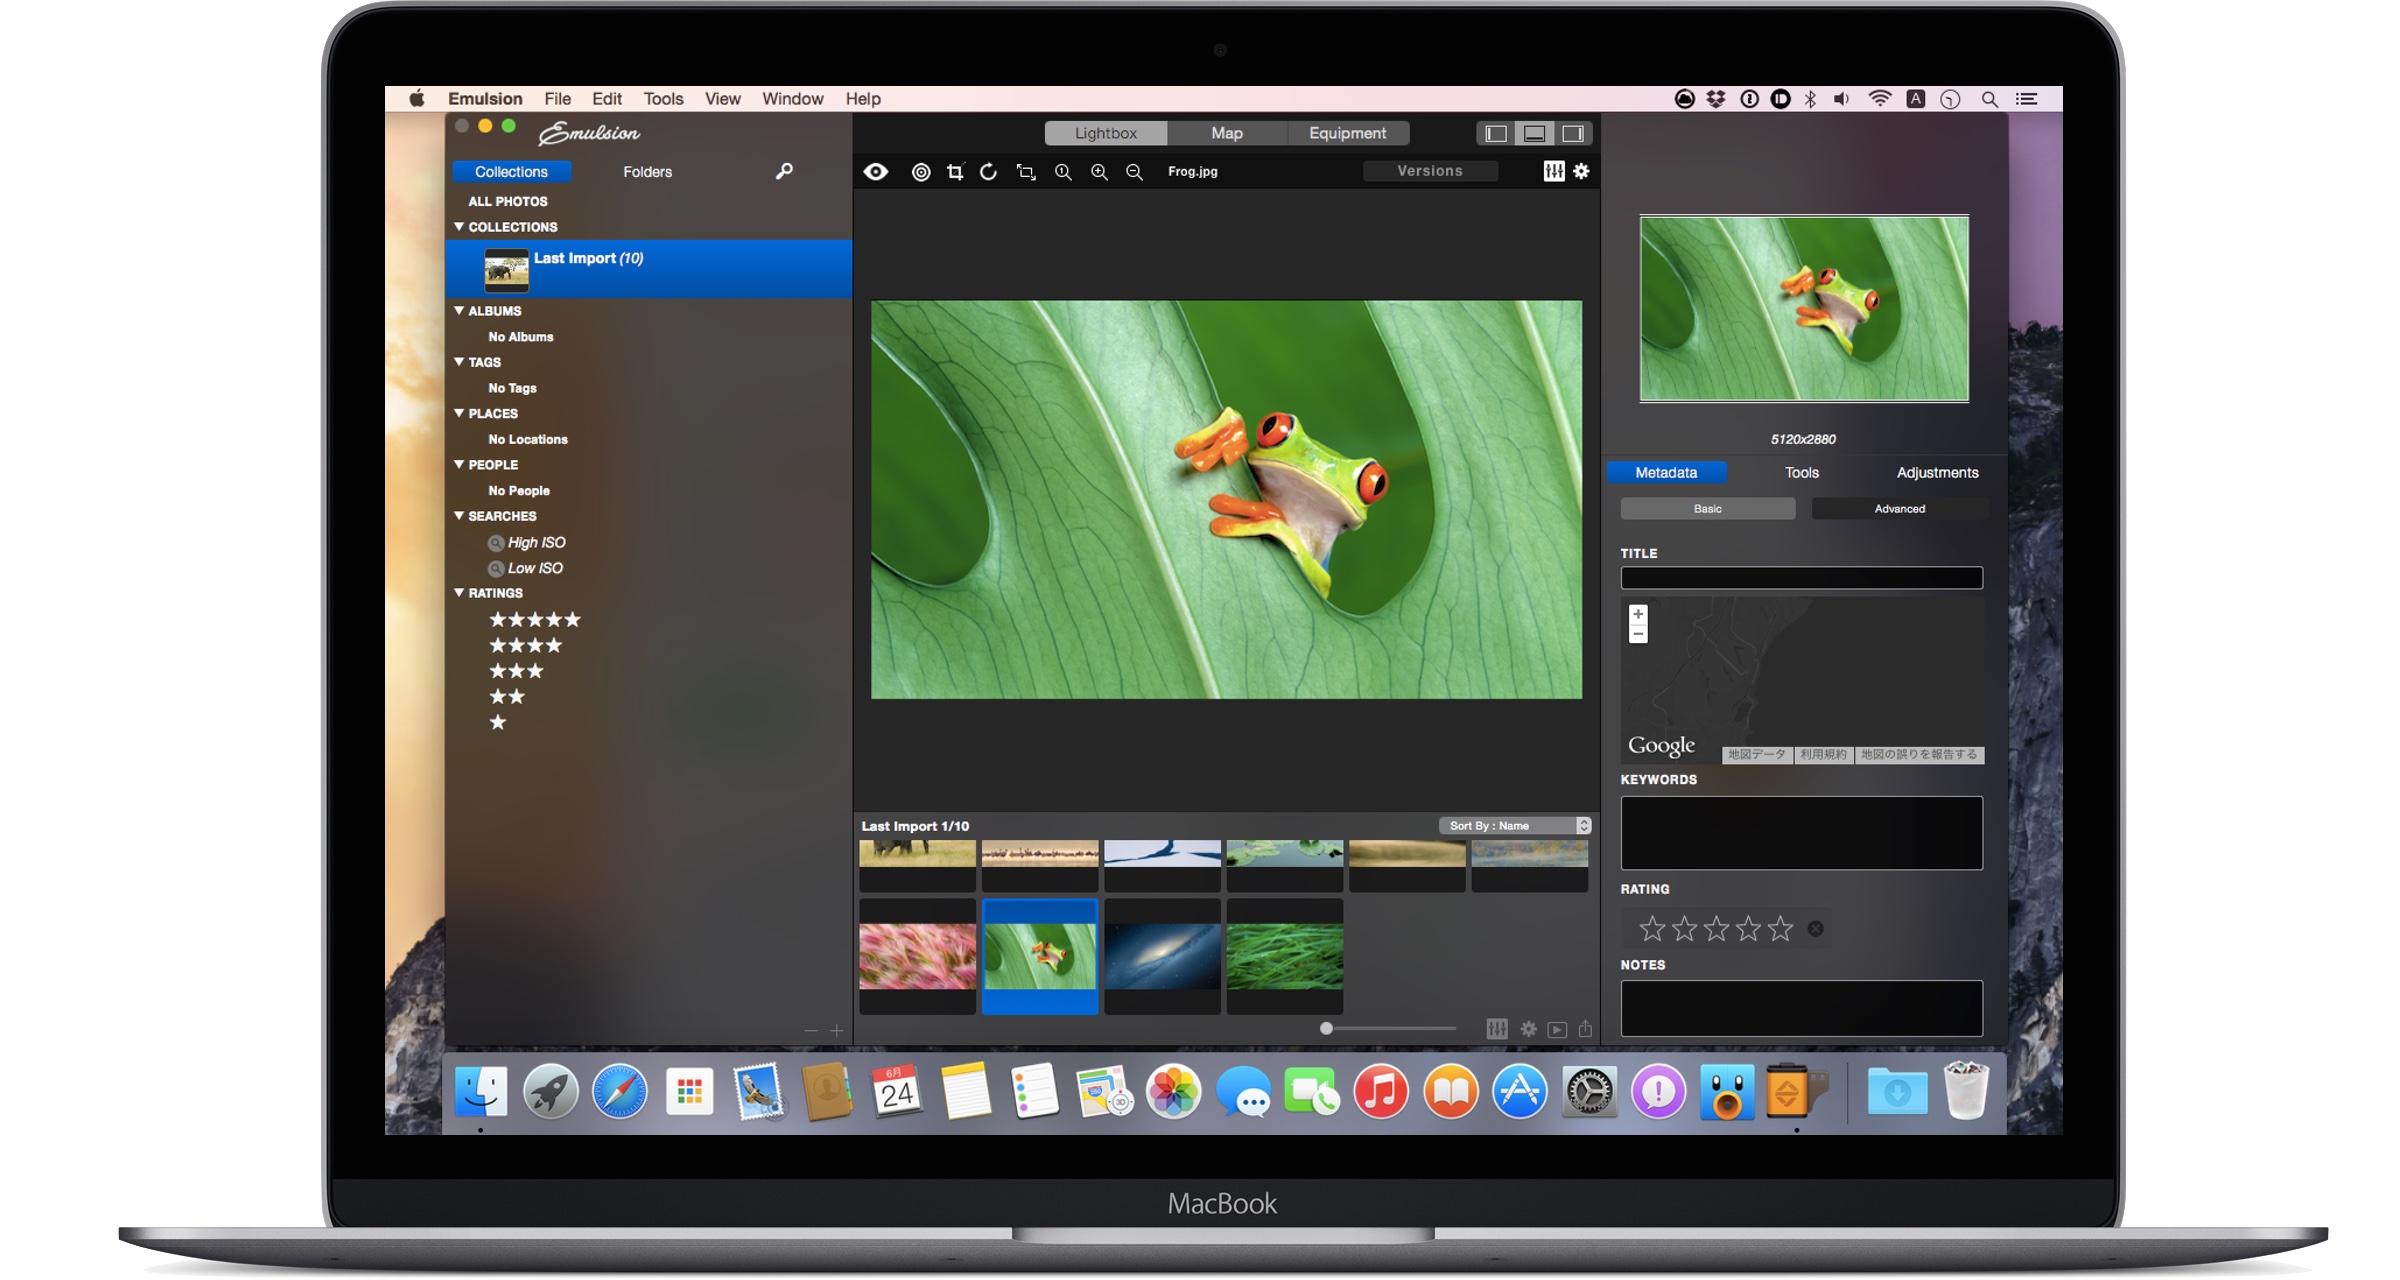This screenshot has height=1280, width=2400.
Task: Click the thumbnail size slider
Action: point(1326,1028)
